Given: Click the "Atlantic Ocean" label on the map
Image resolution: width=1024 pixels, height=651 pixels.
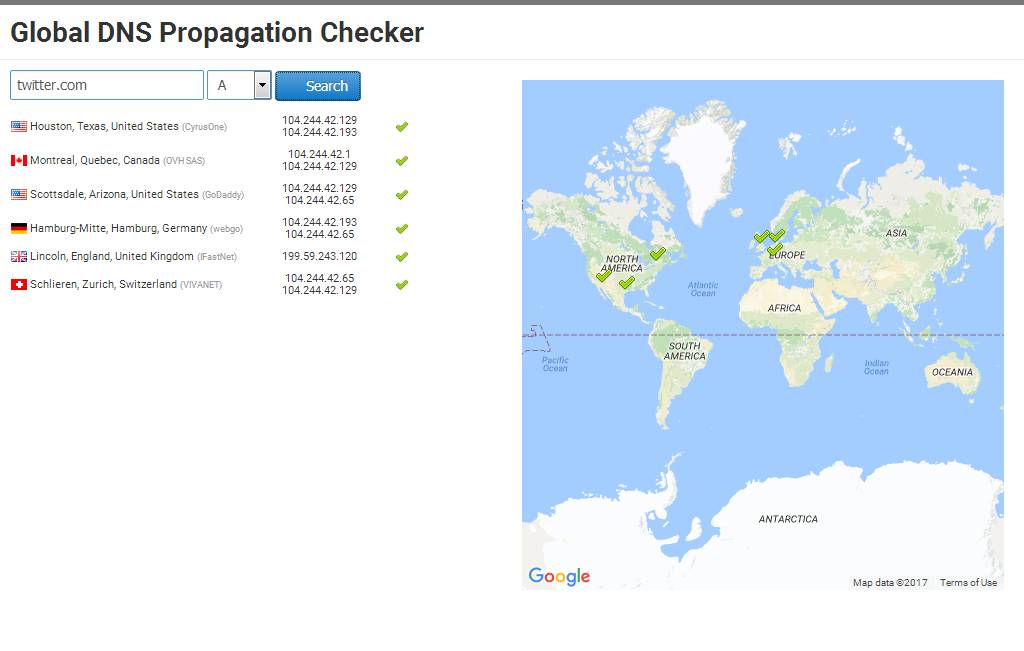Looking at the screenshot, I should point(703,289).
